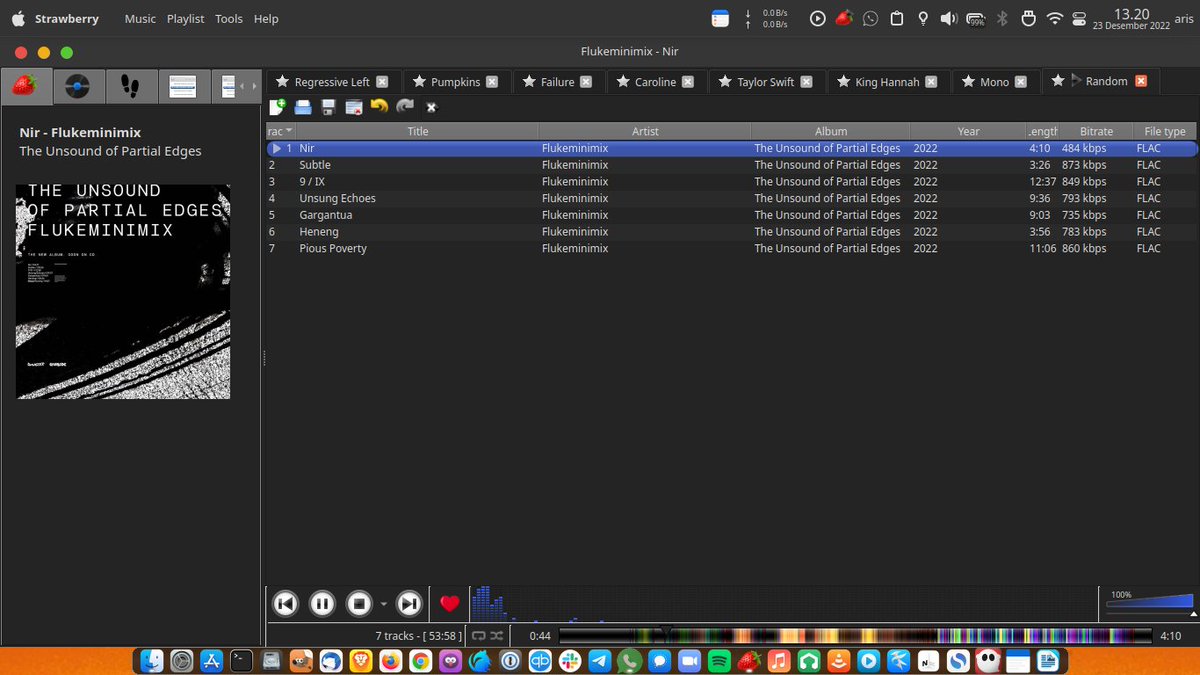Viewport: 1200px width, 675px height.
Task: Open the Context strawberry tab in sidebar
Action: click(27, 86)
